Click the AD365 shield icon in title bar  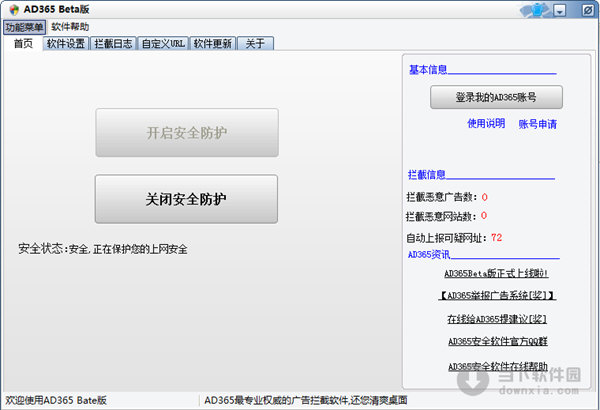[x=13, y=10]
